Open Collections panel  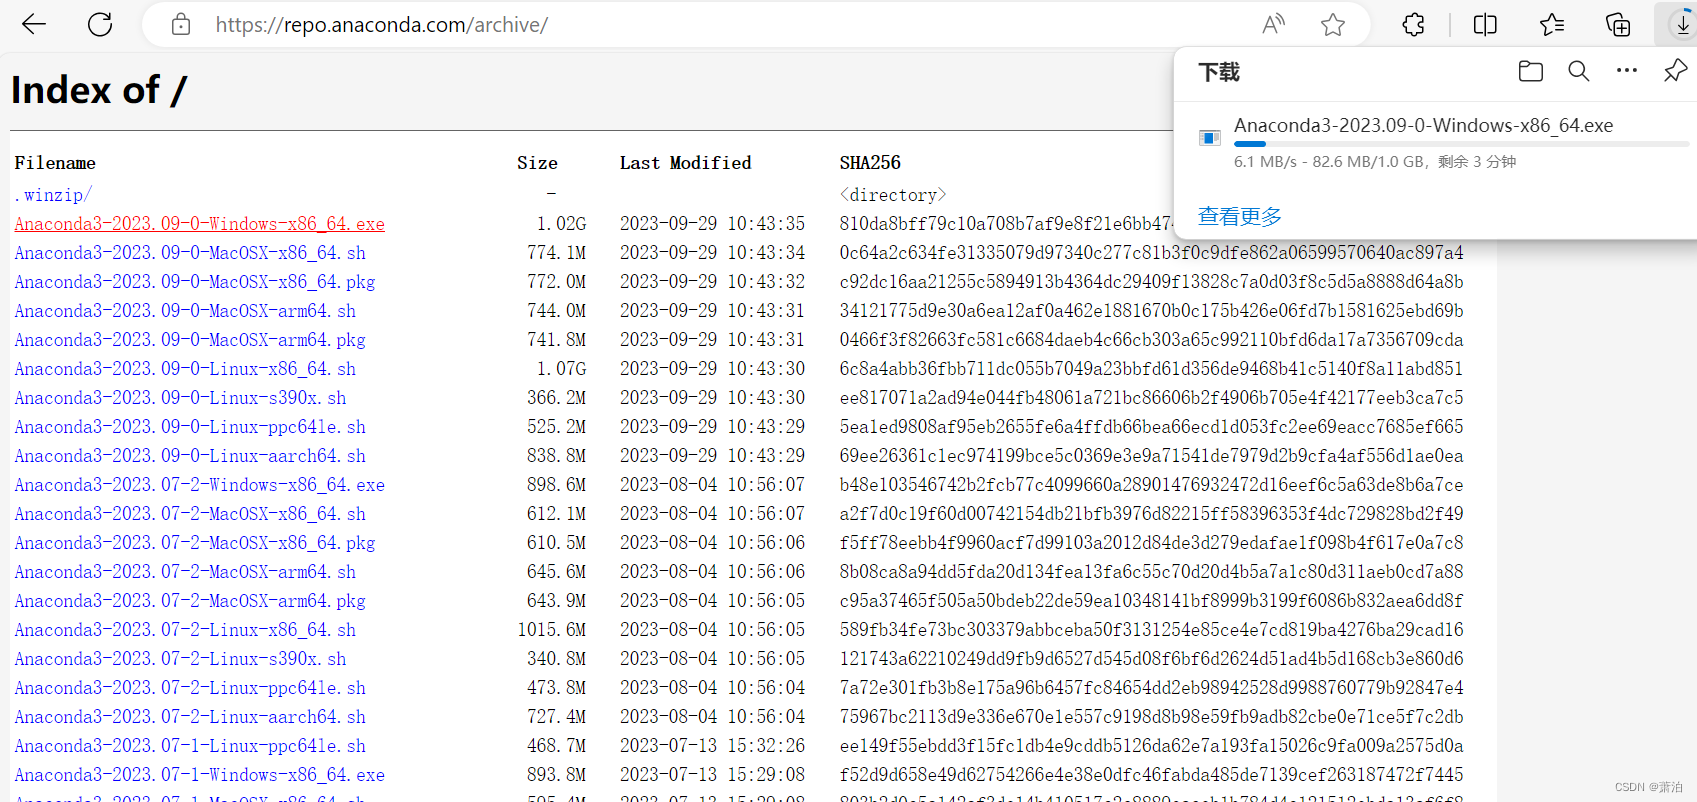pyautogui.click(x=1618, y=24)
